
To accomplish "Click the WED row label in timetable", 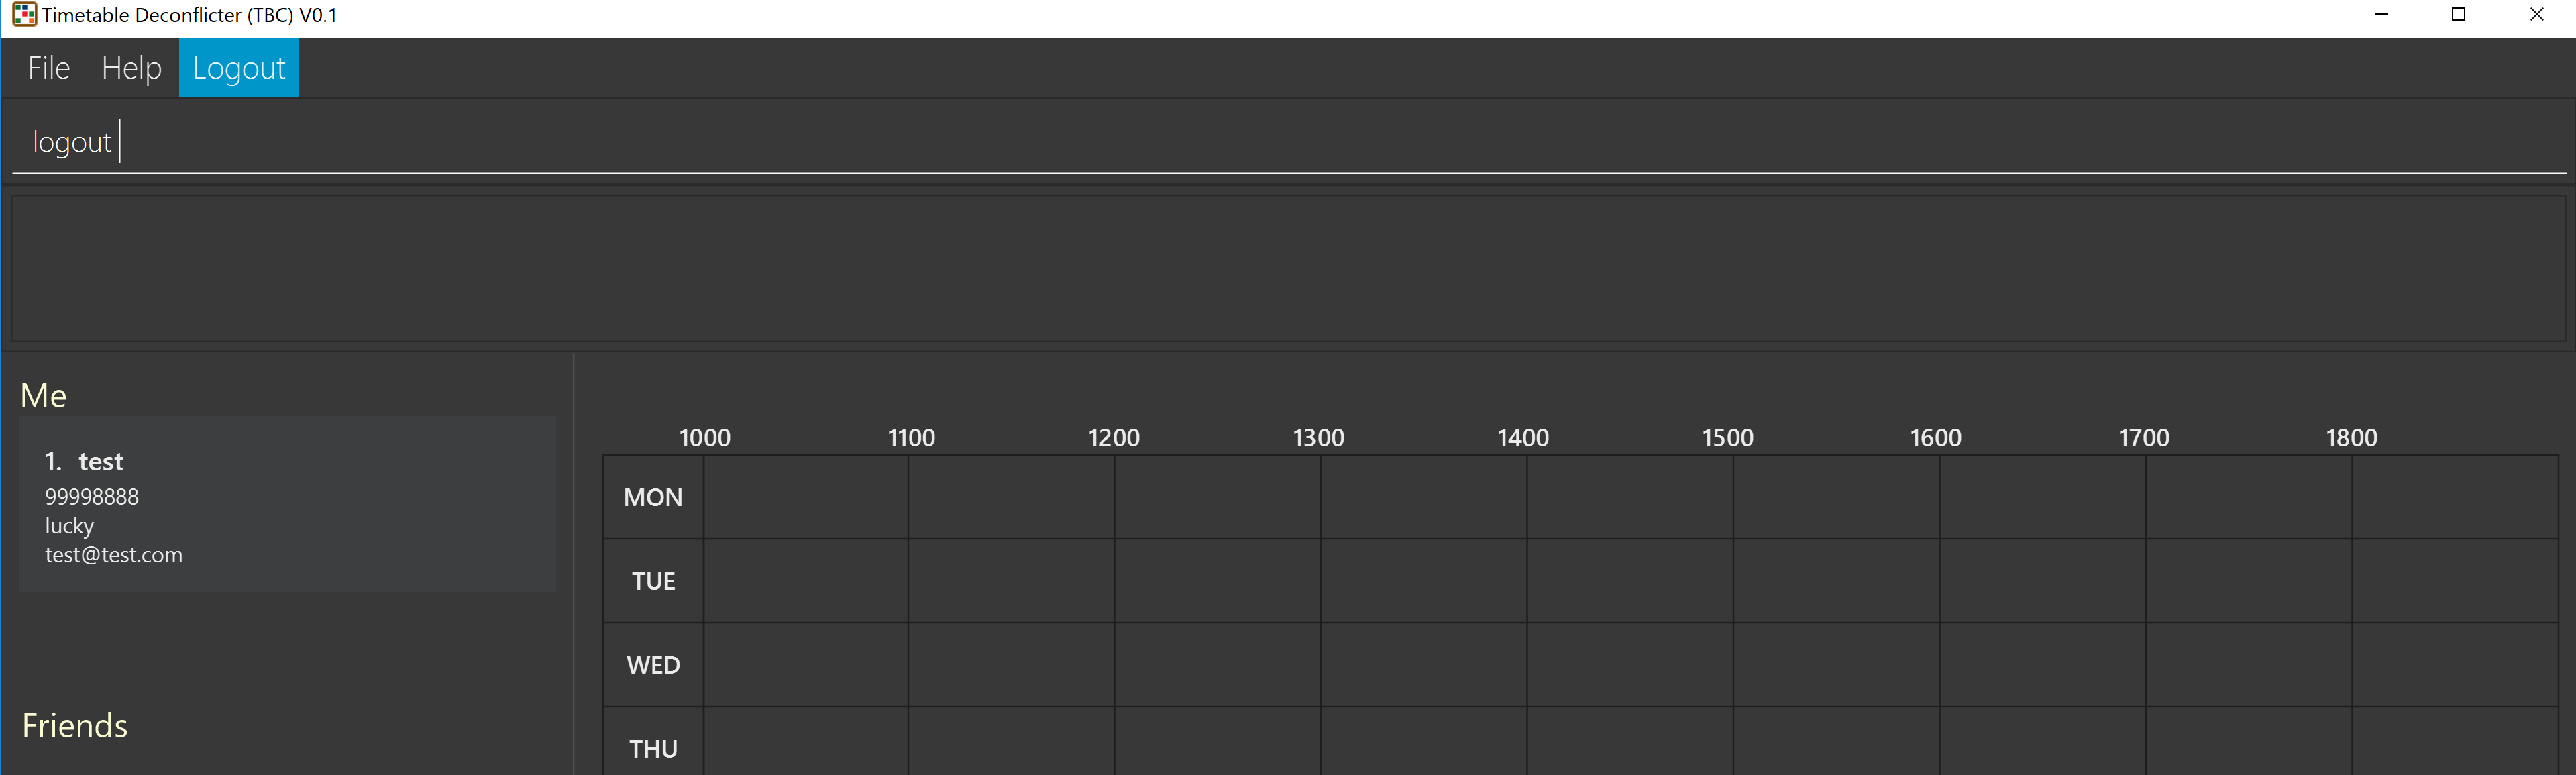I will click(653, 665).
